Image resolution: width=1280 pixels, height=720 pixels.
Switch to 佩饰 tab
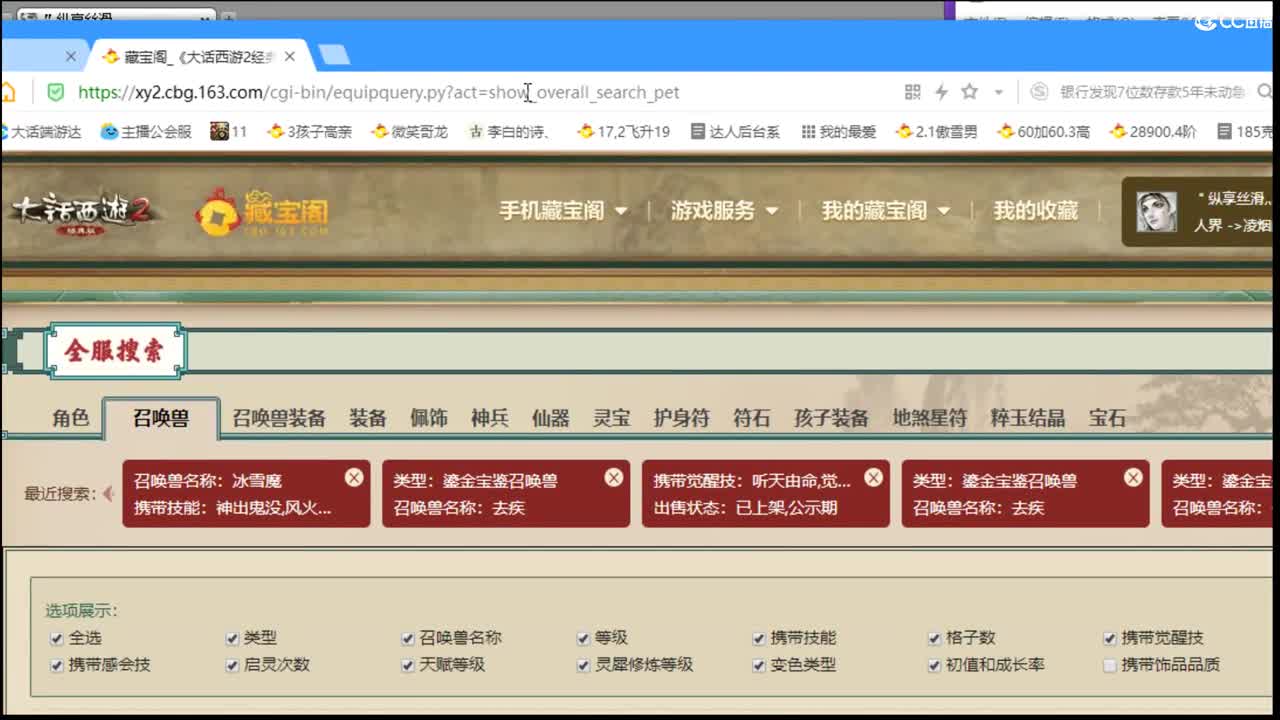[x=429, y=418]
